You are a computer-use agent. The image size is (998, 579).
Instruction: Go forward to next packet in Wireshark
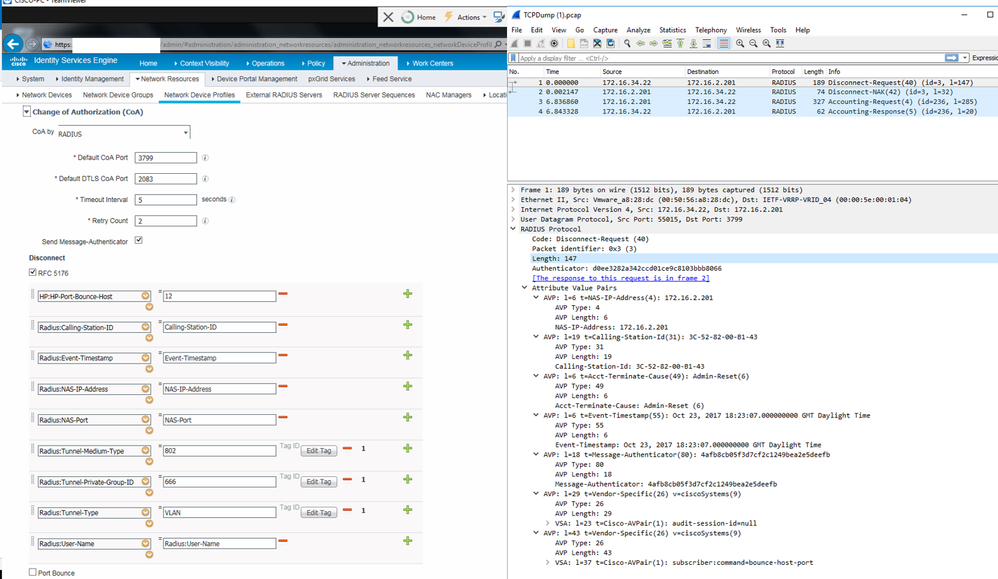(654, 43)
